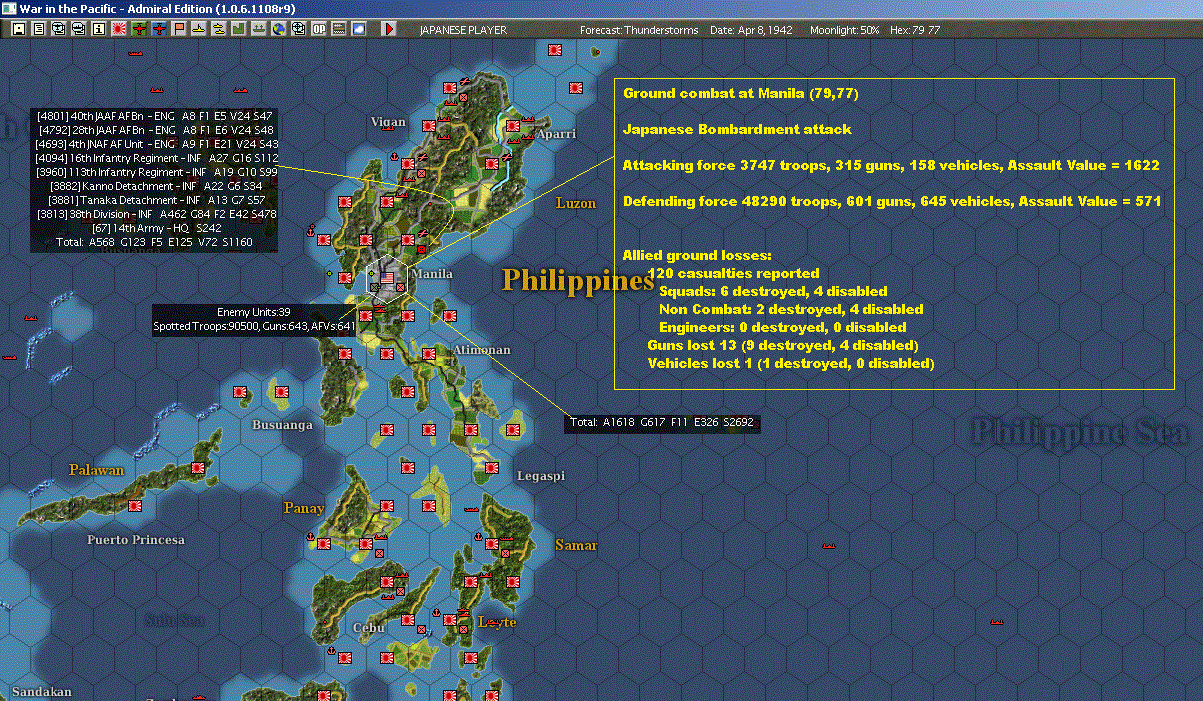Click the orange flag toolbar icon
Screen dimensions: 1203x701
179,29
